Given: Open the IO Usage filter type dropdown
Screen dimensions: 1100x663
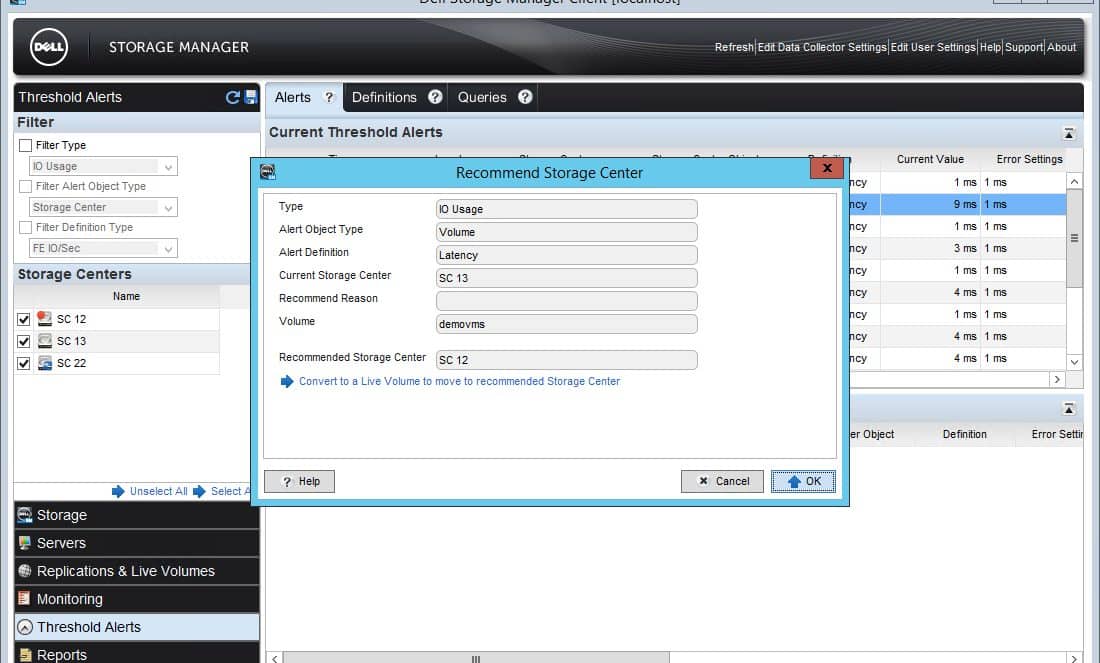Looking at the screenshot, I should pos(103,166).
